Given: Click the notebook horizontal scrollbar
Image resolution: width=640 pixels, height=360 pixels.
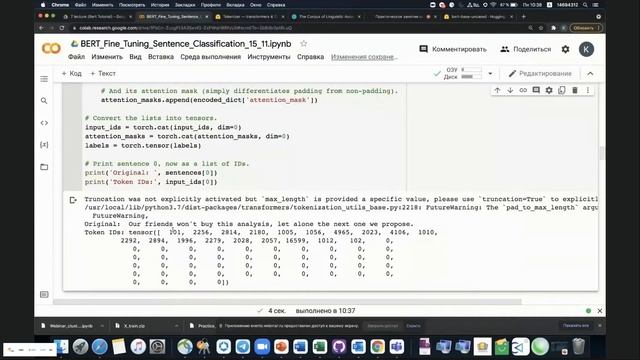Looking at the screenshot, I should [x=287, y=302].
